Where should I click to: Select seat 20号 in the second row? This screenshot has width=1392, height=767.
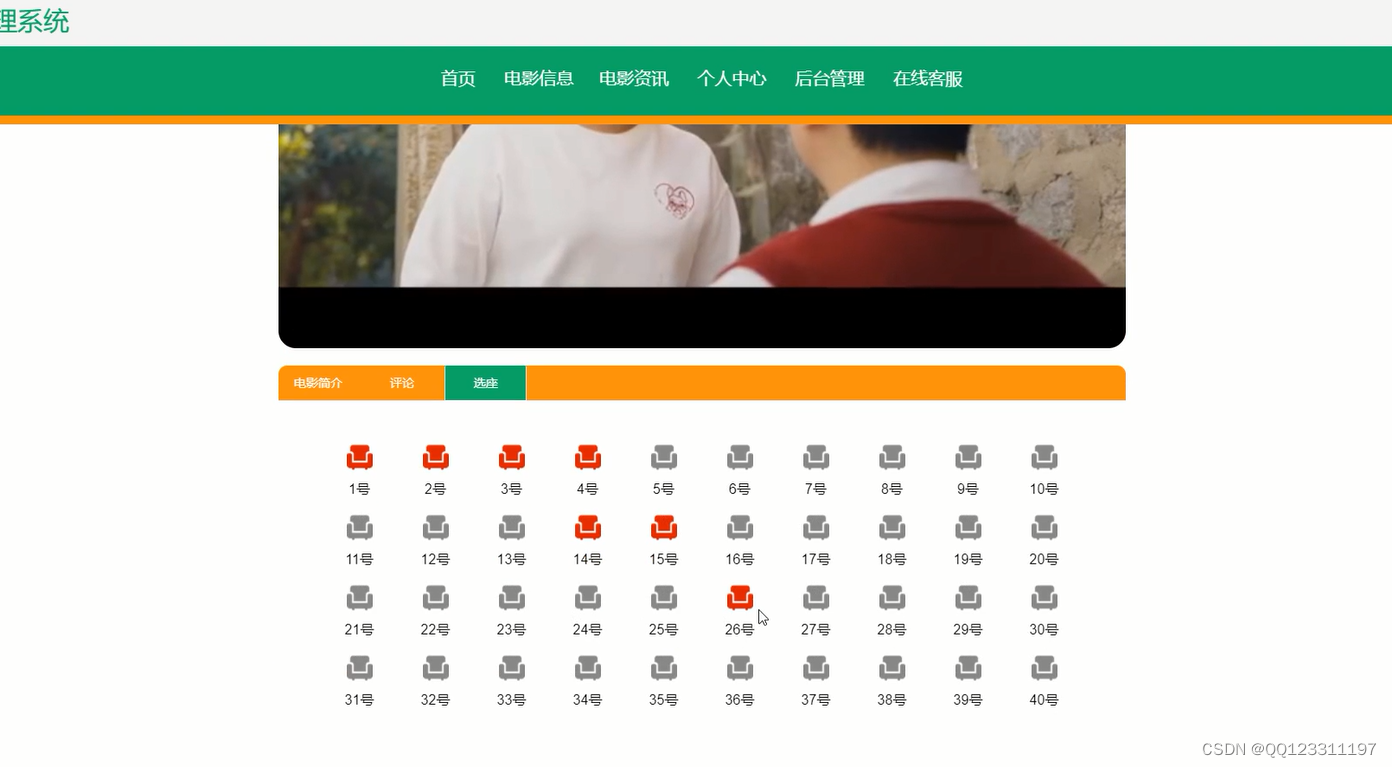click(x=1044, y=527)
